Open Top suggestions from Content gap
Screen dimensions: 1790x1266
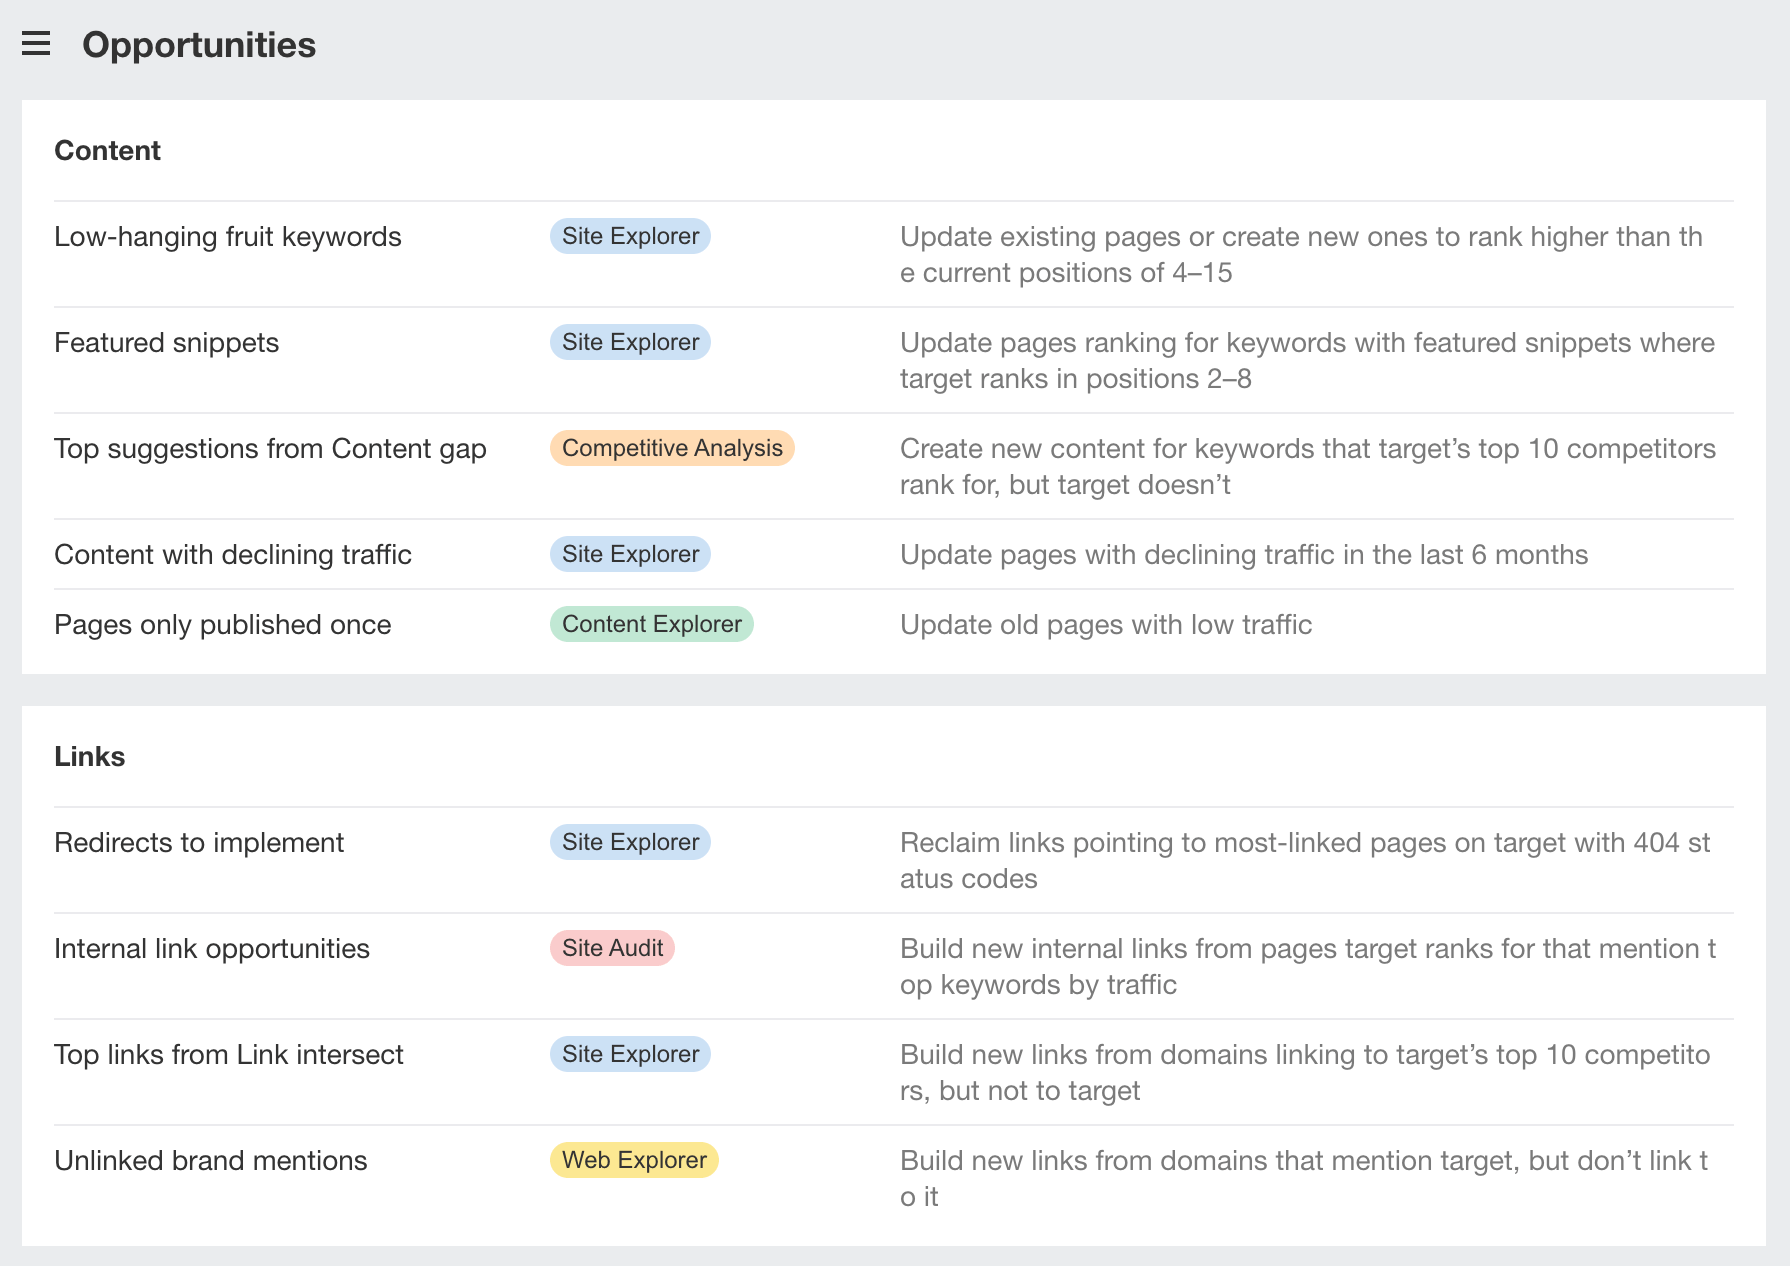(x=270, y=449)
